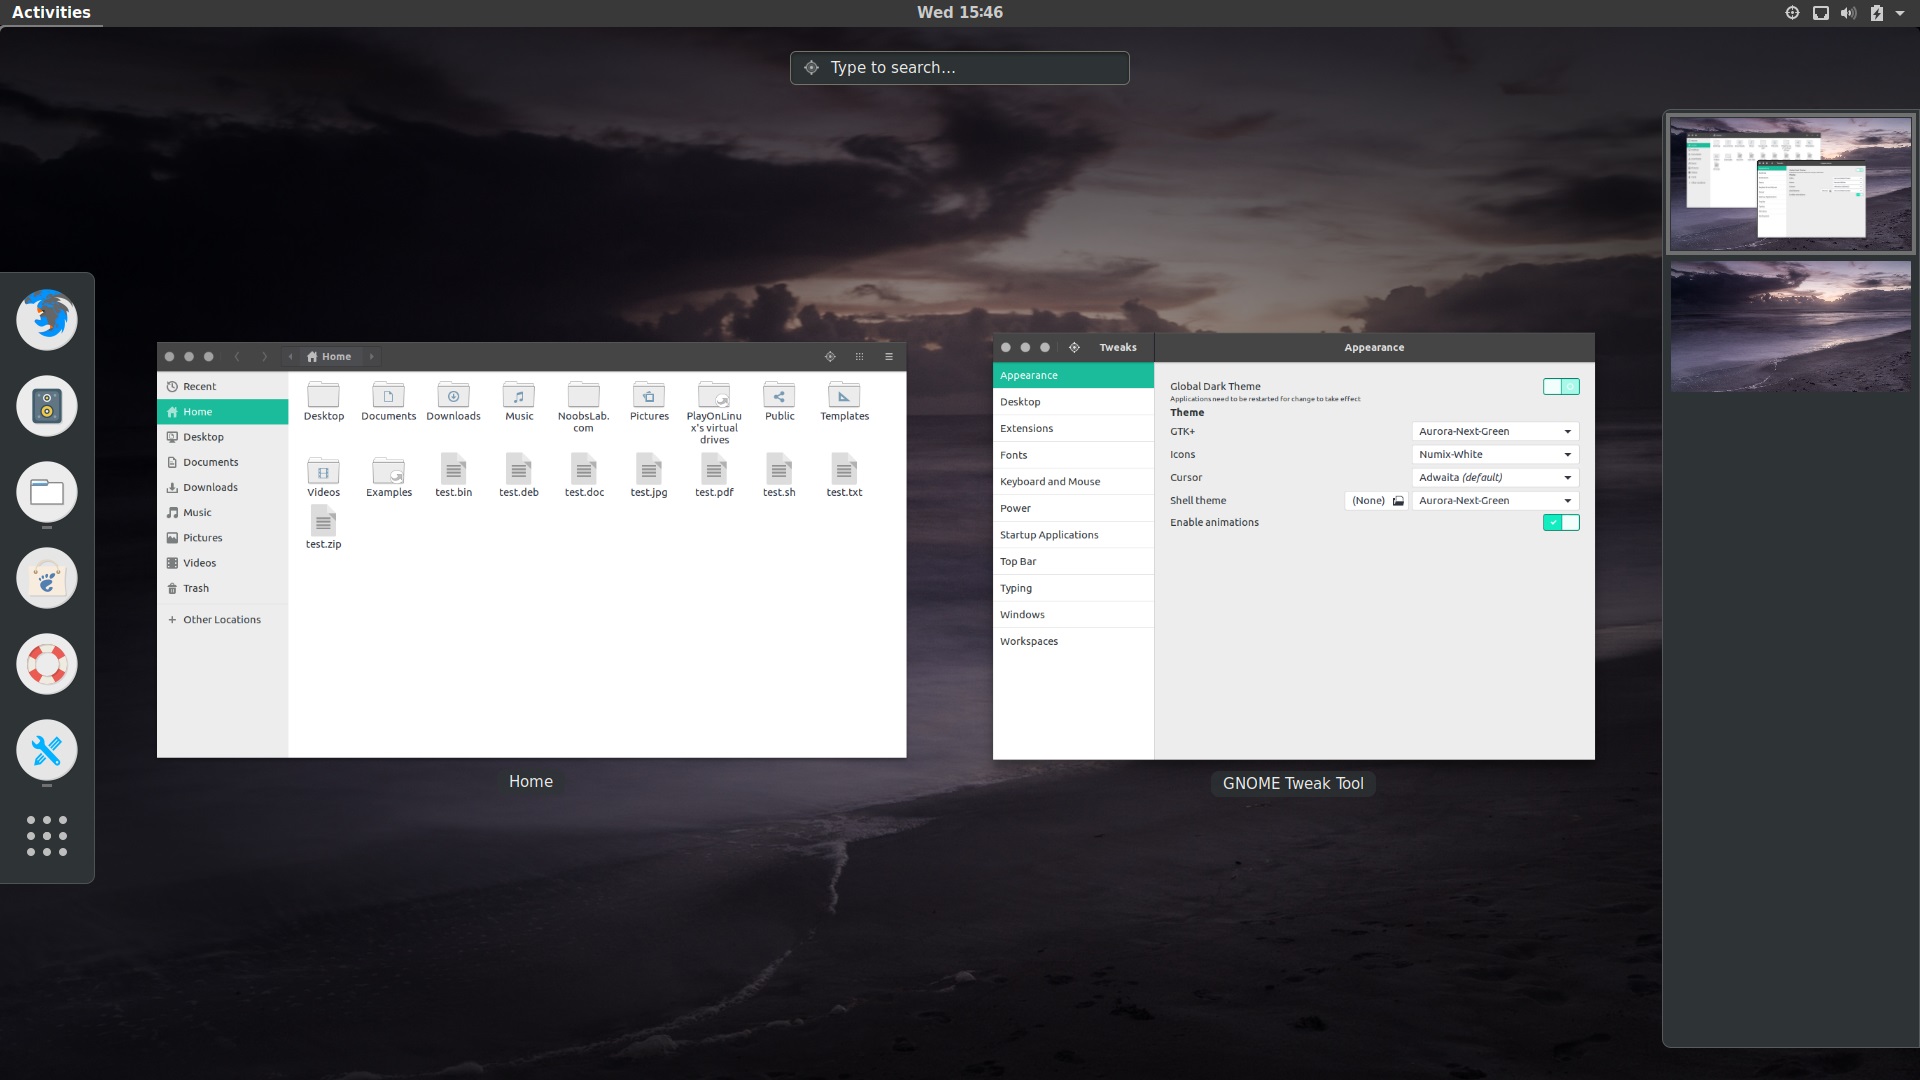Open the Activities menu

[x=50, y=12]
